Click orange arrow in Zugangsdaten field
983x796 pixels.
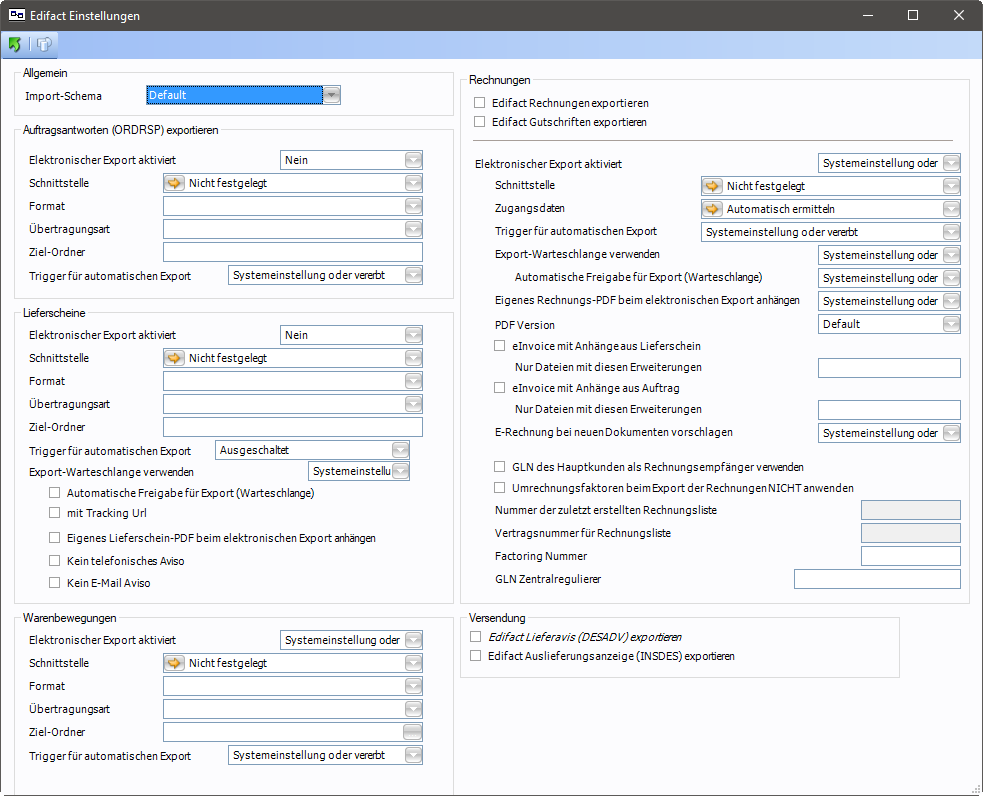[x=712, y=209]
